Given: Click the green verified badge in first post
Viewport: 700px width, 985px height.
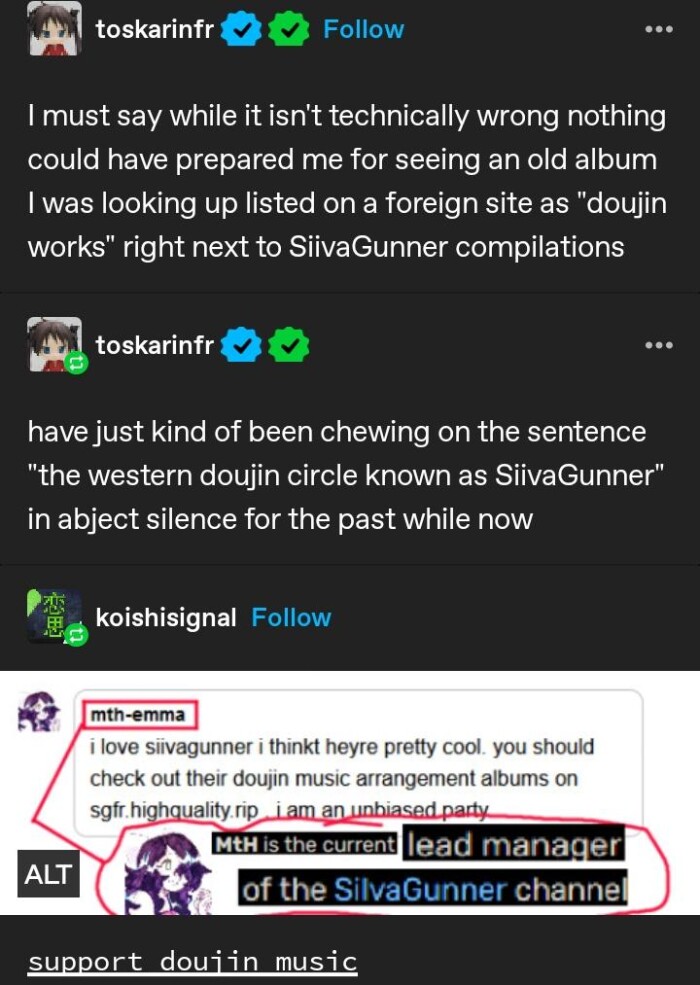Looking at the screenshot, I should (288, 30).
